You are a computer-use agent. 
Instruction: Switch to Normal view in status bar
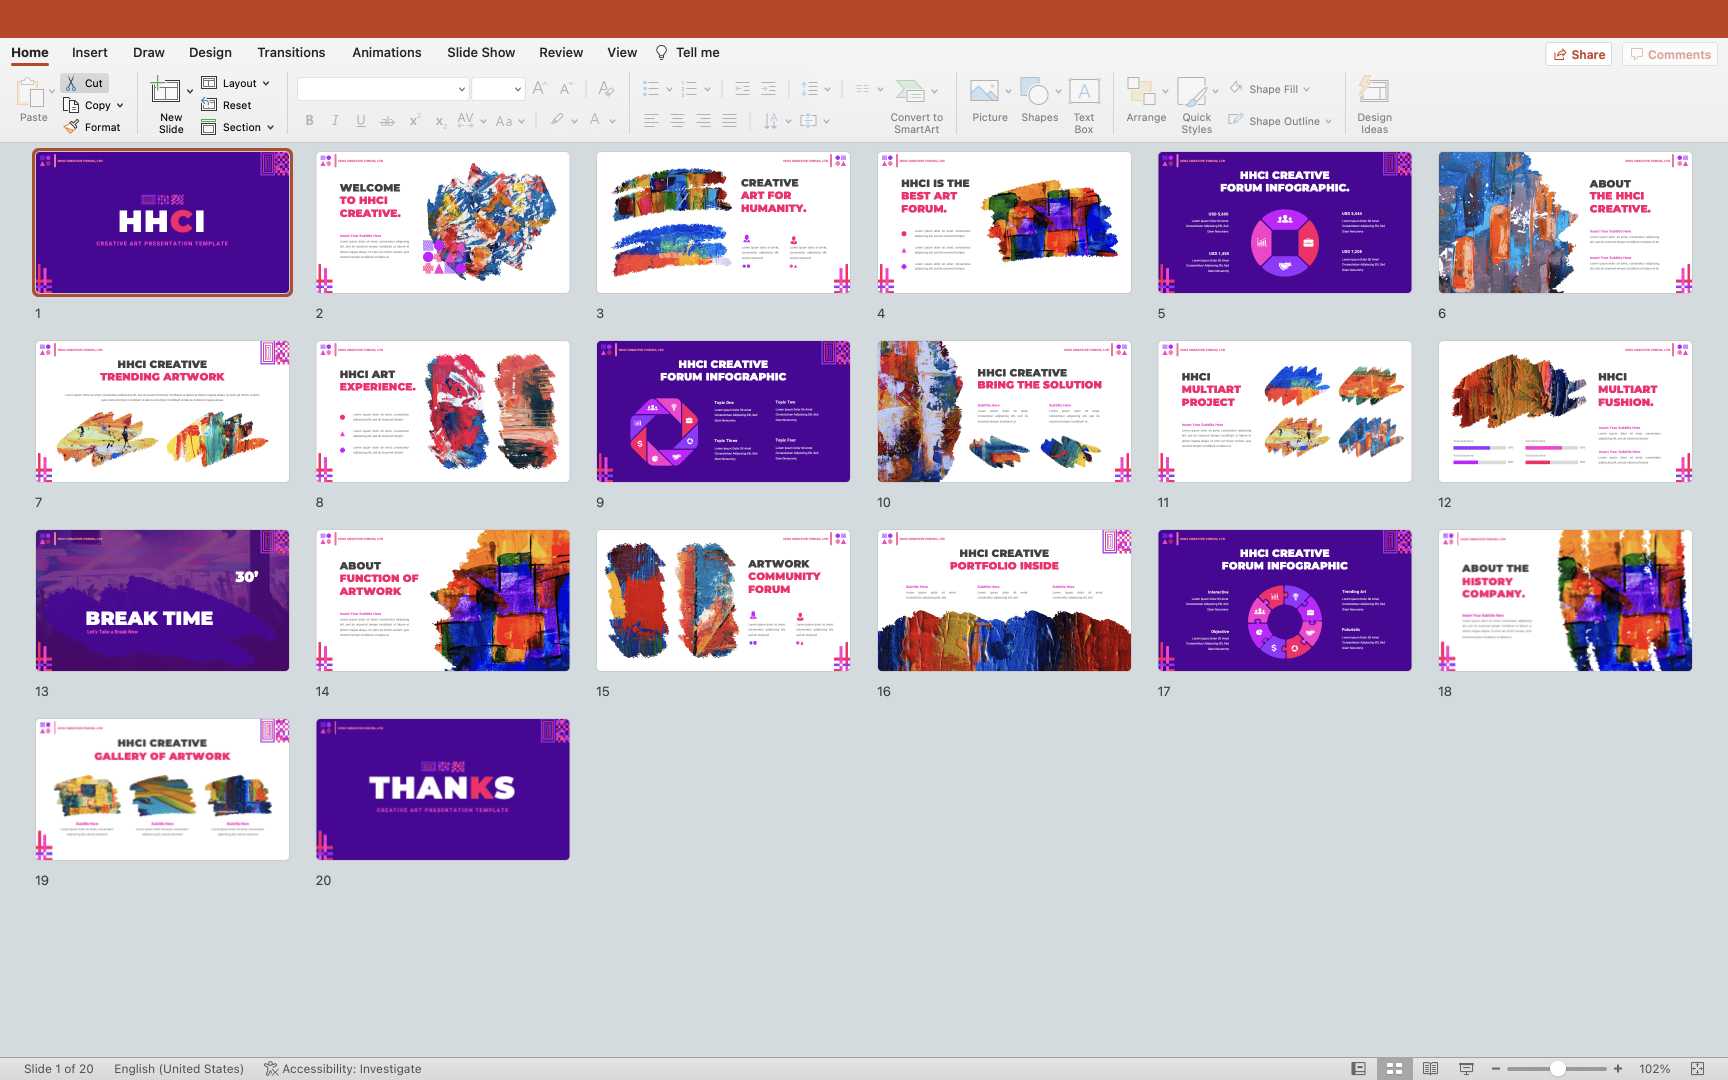pyautogui.click(x=1358, y=1069)
